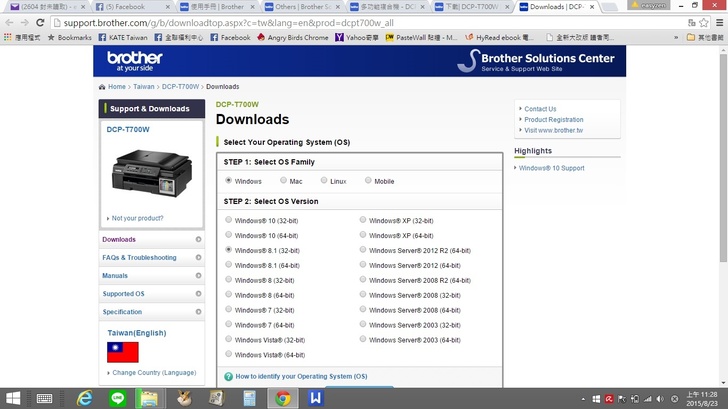Open the Product Registration link

click(x=553, y=120)
